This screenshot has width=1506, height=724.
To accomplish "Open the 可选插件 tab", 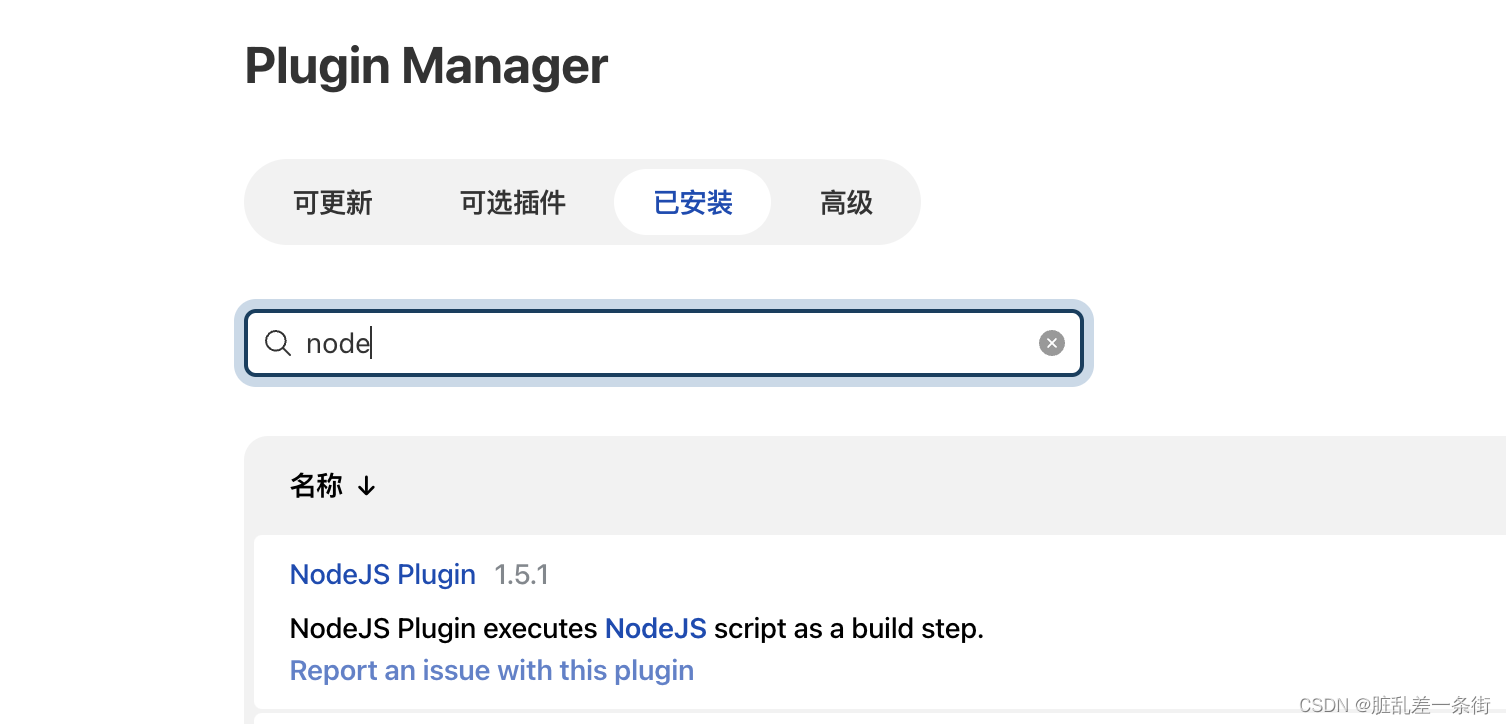I will coord(513,203).
